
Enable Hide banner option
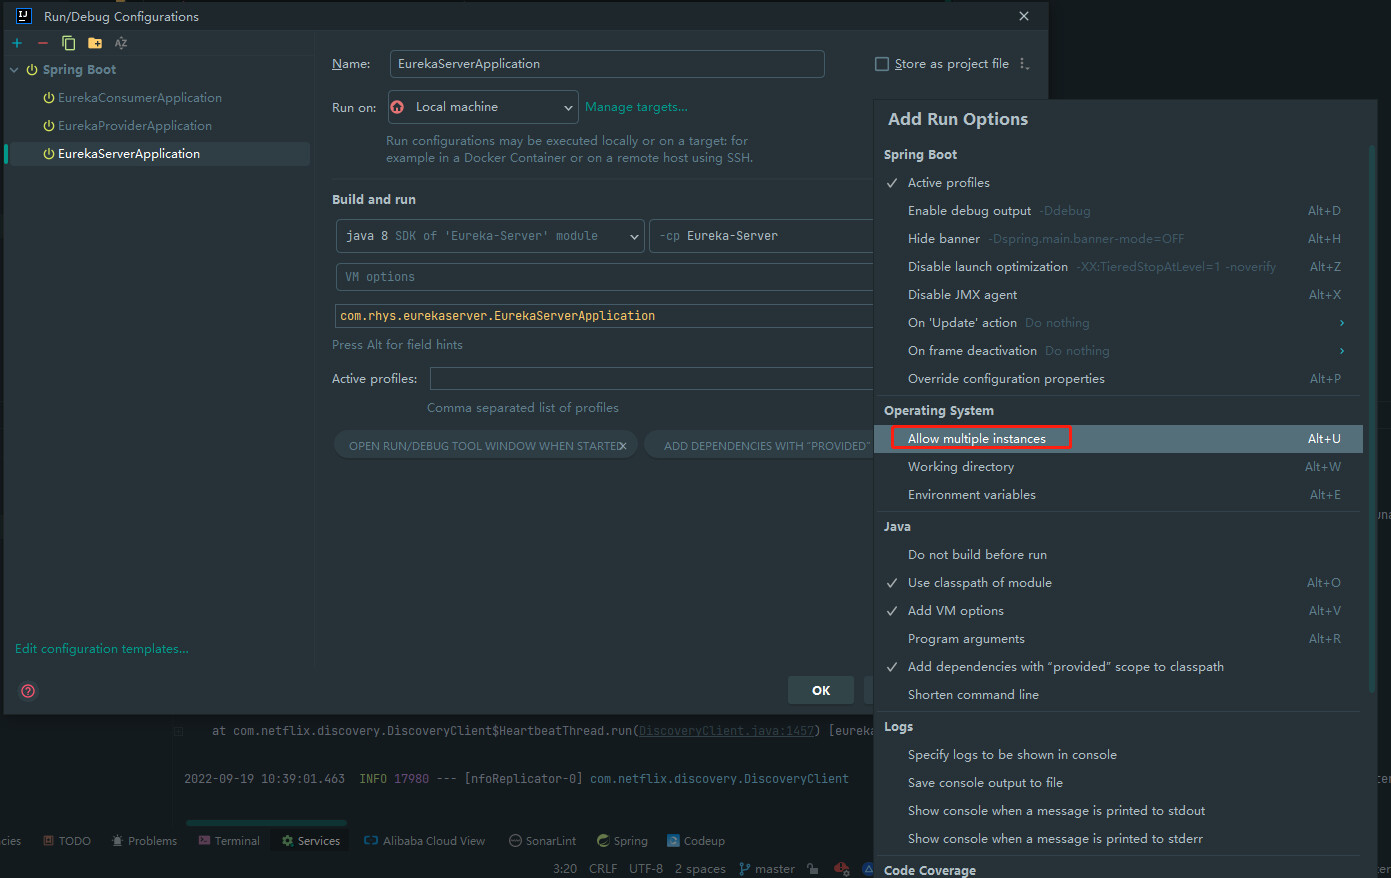[1118, 239]
